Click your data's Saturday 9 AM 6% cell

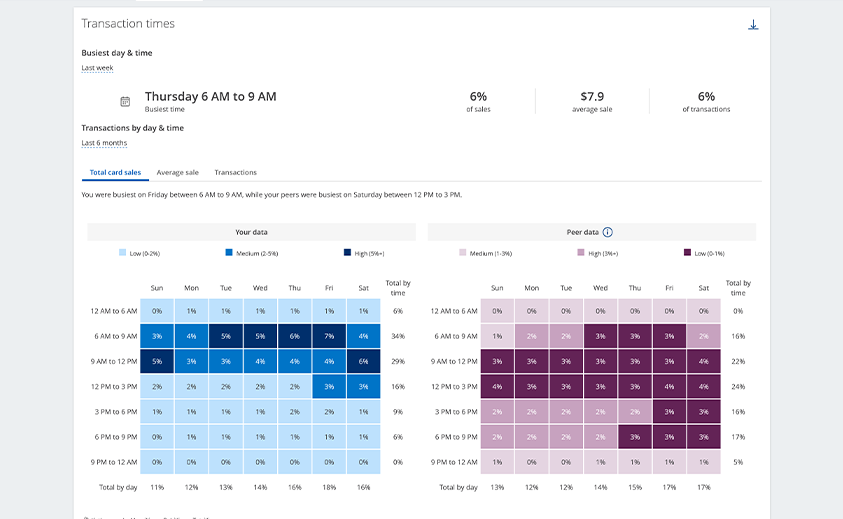pos(363,361)
